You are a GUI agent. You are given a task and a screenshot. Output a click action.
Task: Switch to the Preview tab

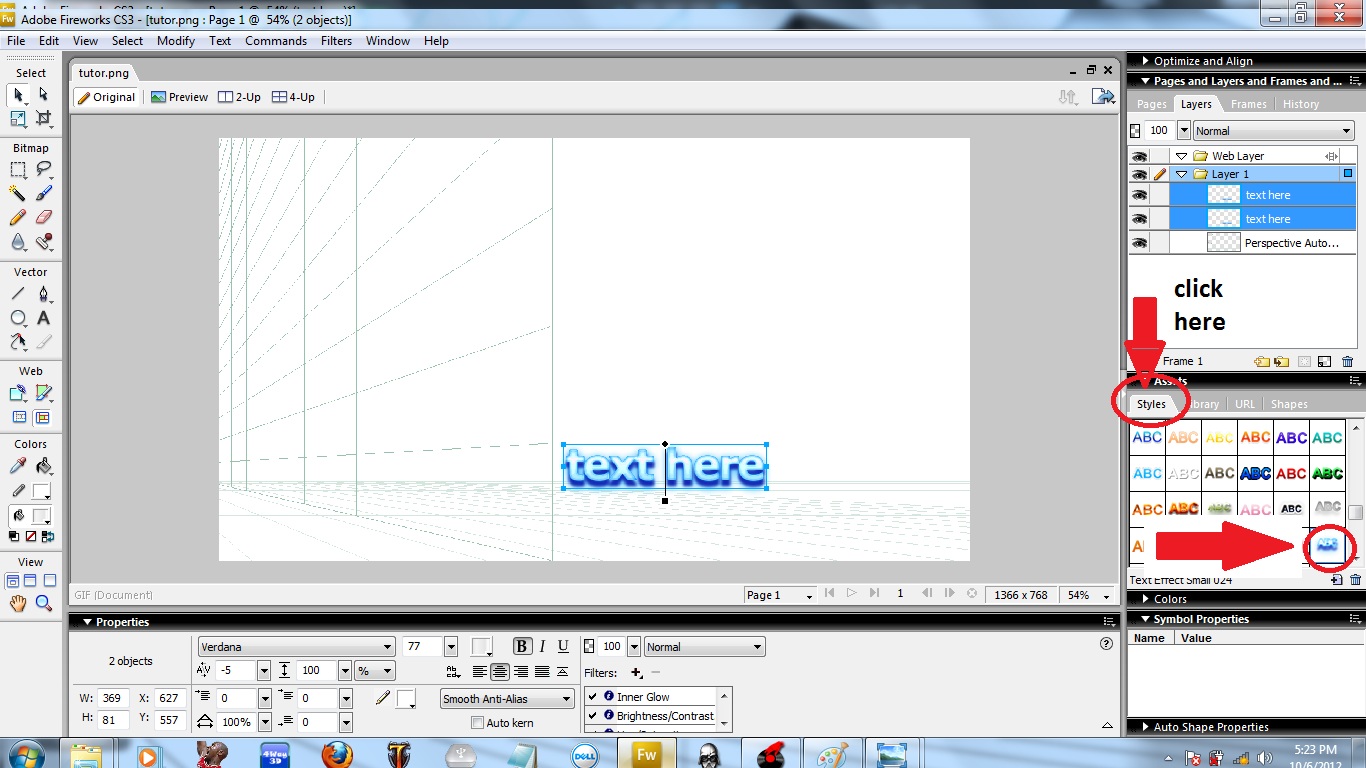[x=180, y=97]
